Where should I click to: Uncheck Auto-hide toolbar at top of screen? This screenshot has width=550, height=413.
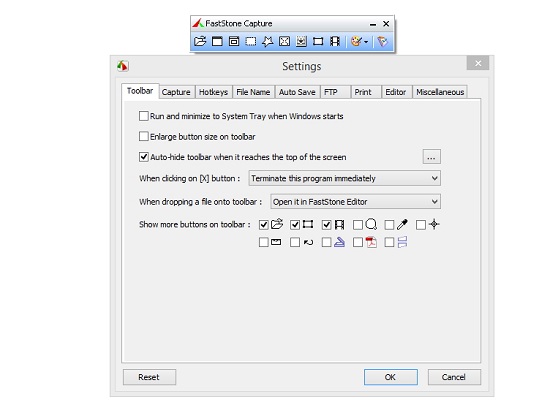click(x=143, y=157)
